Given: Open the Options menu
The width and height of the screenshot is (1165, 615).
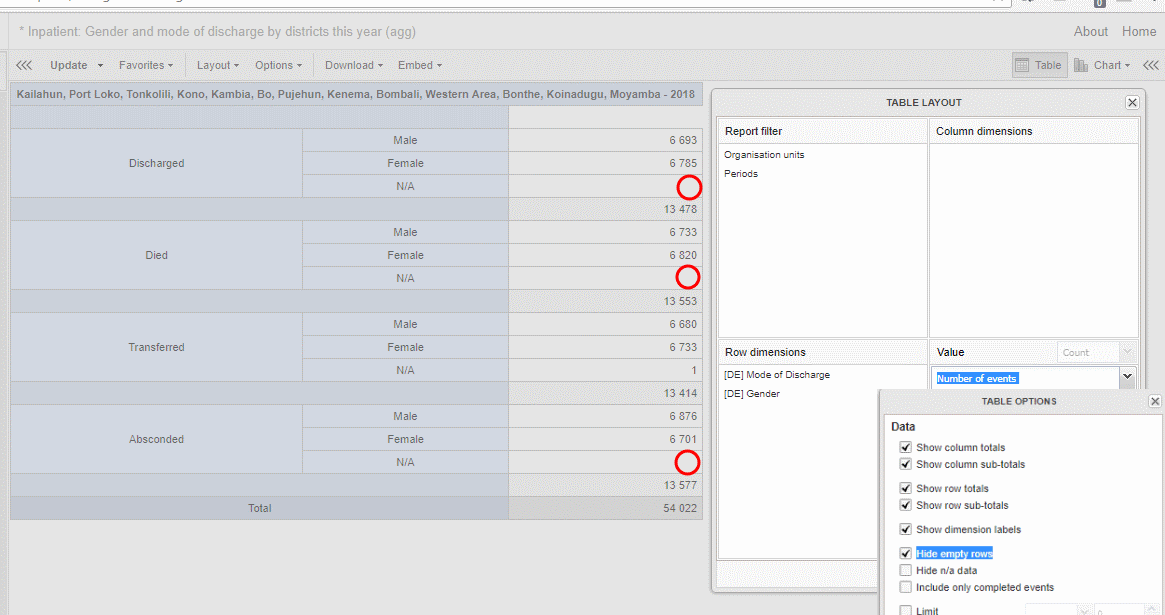Looking at the screenshot, I should [x=278, y=65].
